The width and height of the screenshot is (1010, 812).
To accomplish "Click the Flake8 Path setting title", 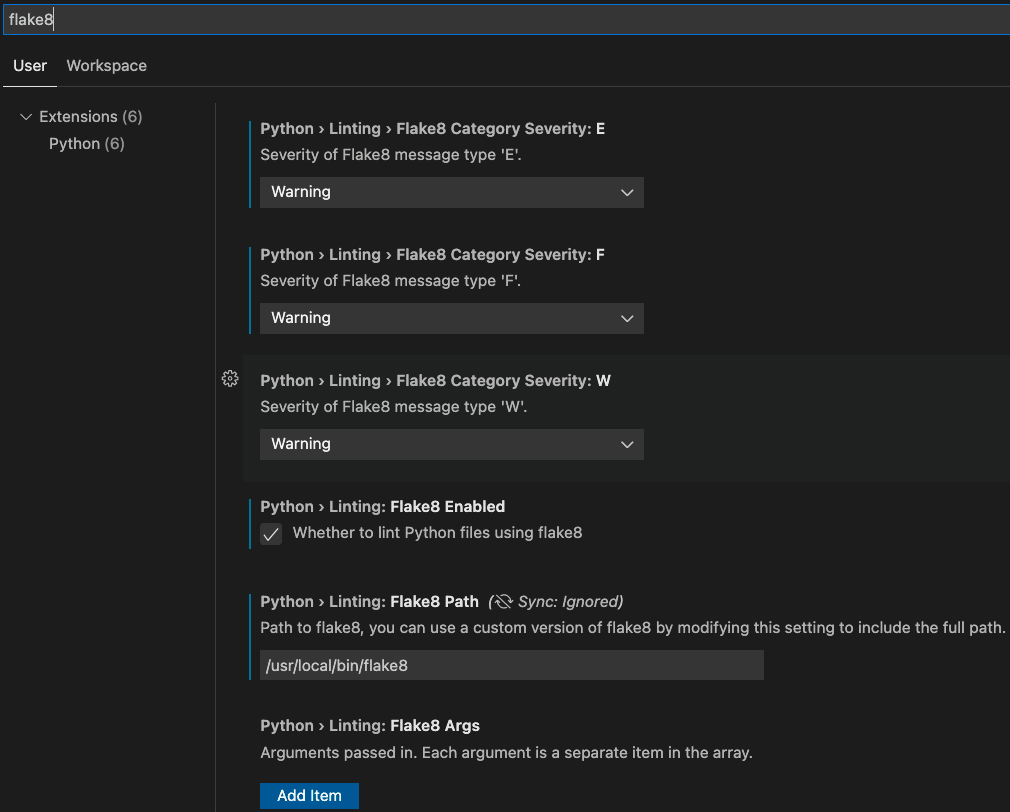I will (369, 601).
